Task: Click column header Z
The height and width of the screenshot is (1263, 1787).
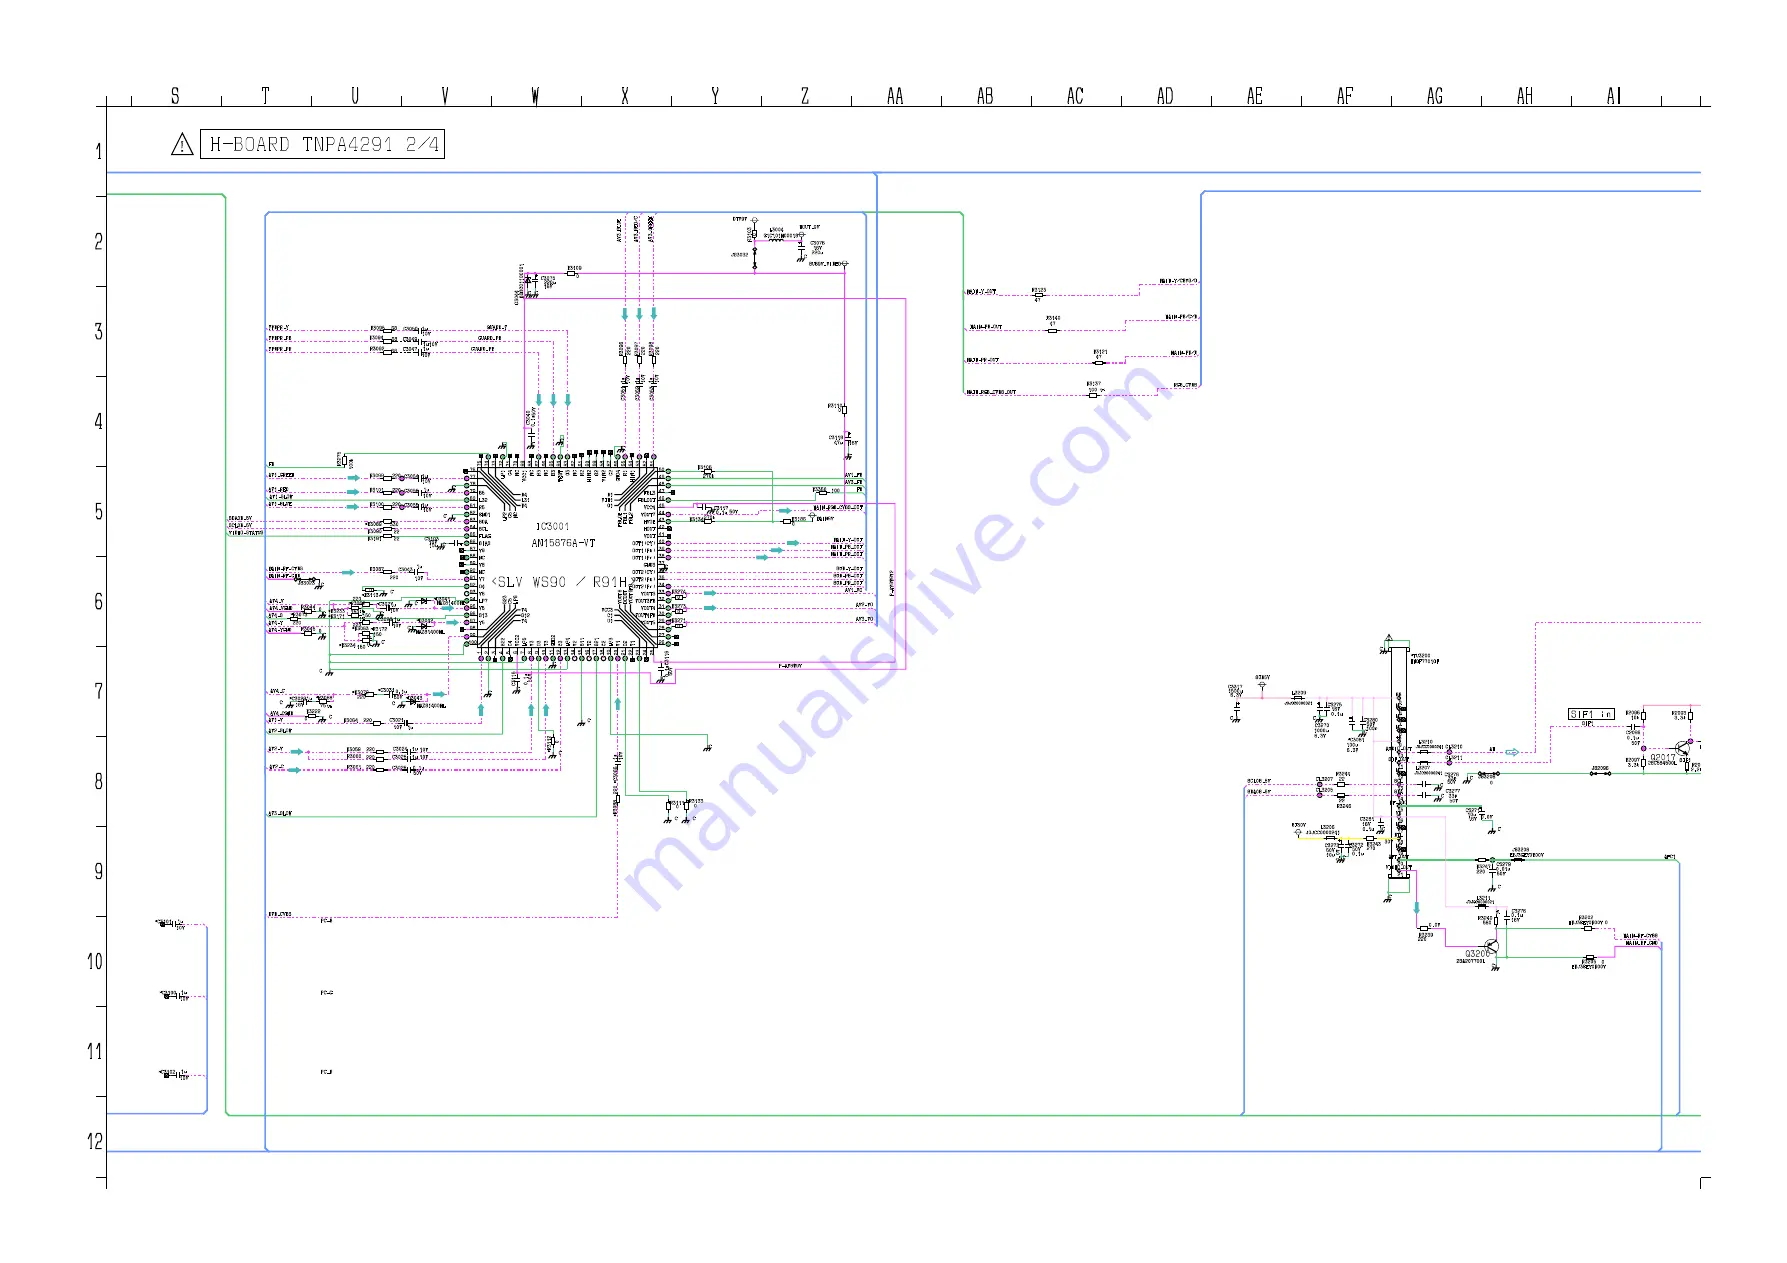Action: [805, 96]
